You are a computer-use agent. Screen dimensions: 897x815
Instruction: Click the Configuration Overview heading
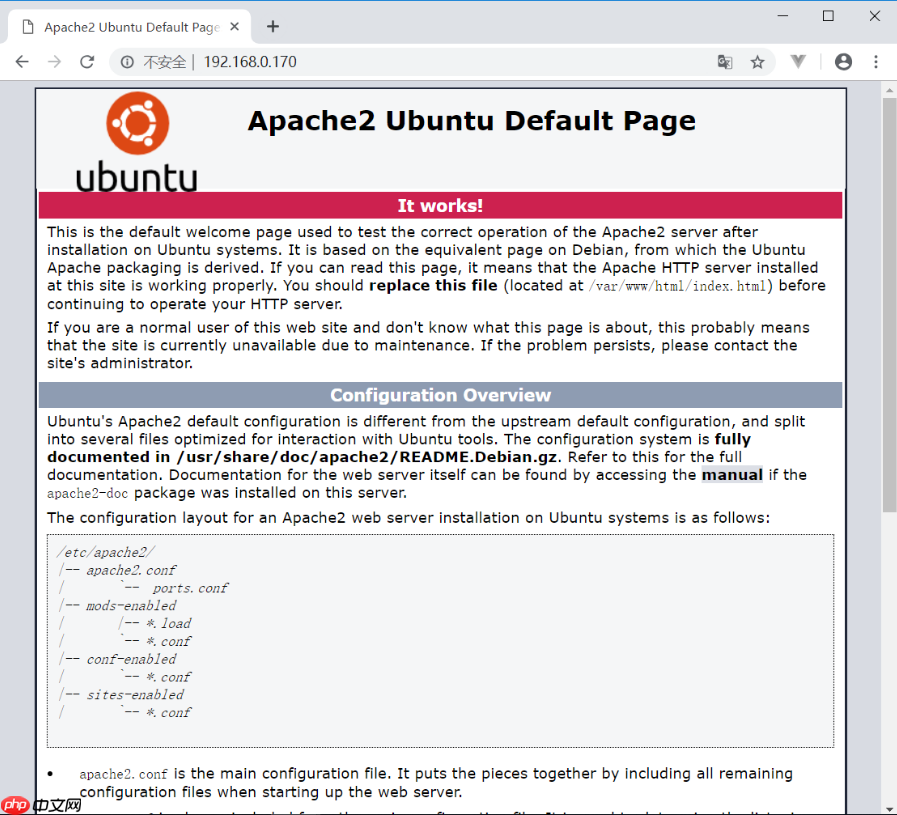pos(440,395)
